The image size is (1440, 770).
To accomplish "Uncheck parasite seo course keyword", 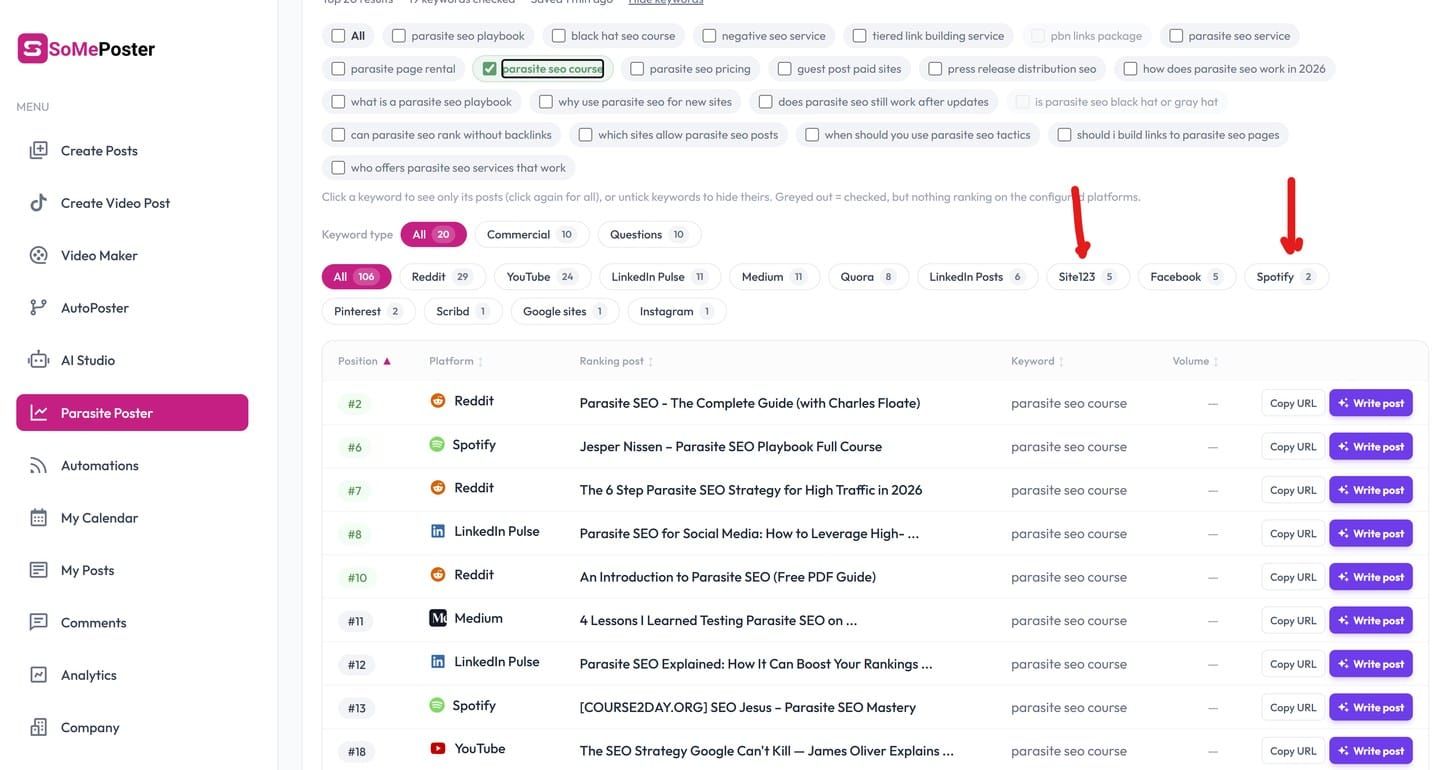I will [489, 69].
